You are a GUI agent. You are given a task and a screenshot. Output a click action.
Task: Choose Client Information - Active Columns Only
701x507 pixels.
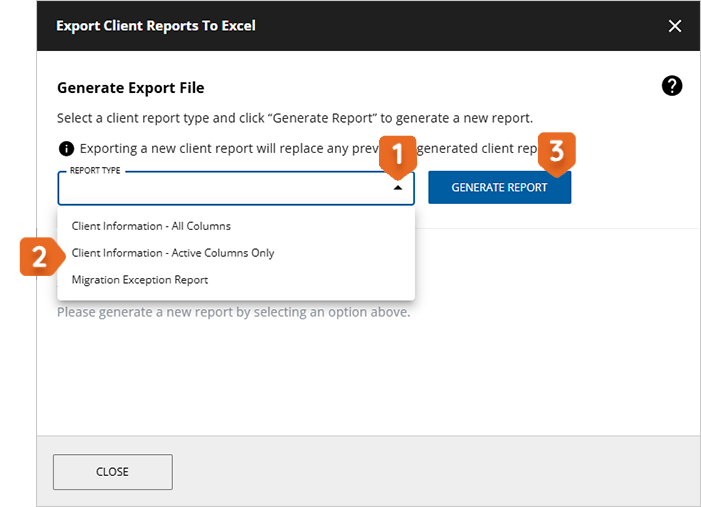pos(173,253)
